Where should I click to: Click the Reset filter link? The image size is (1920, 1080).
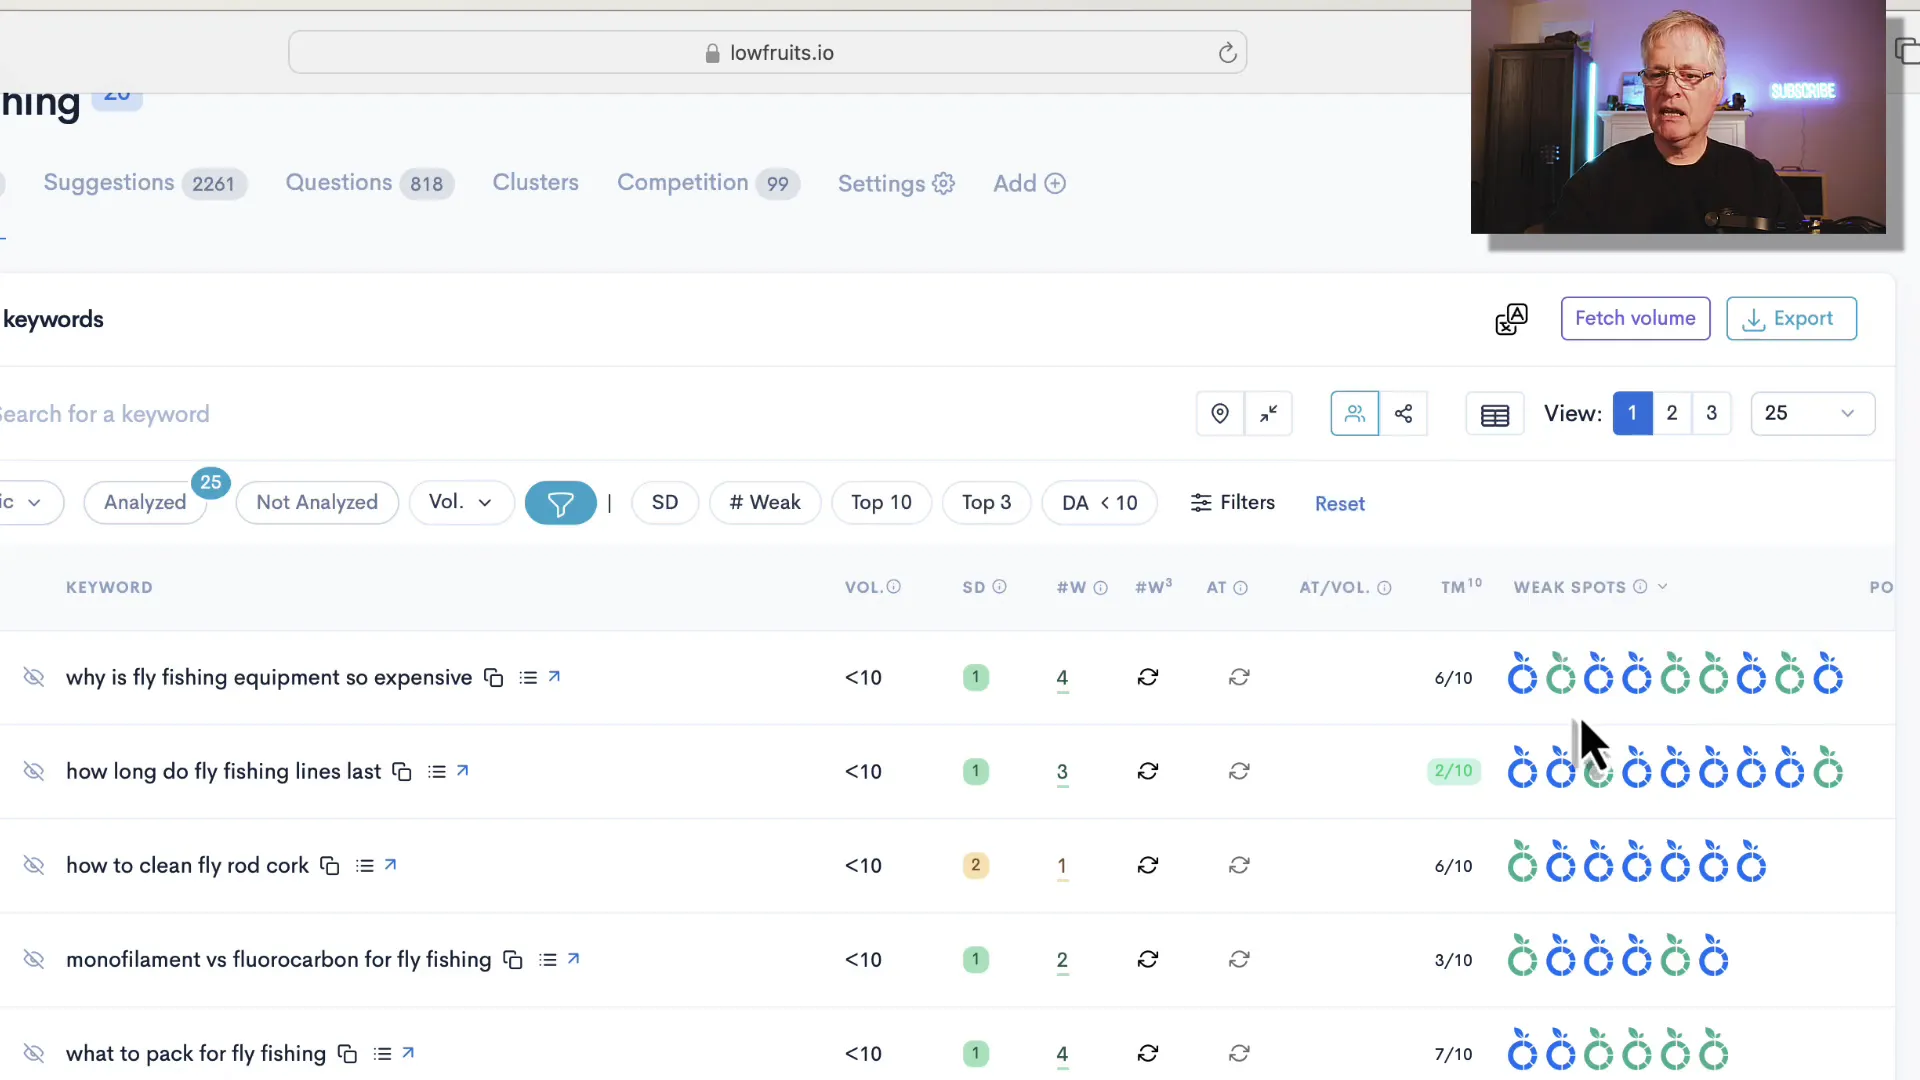point(1340,502)
